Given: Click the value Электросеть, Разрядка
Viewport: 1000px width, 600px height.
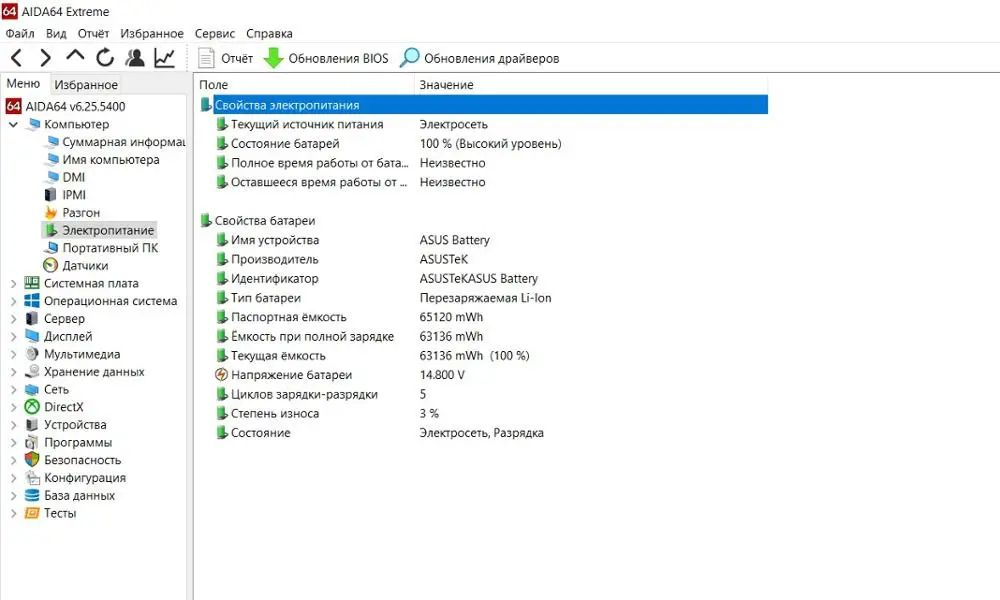Looking at the screenshot, I should click(482, 432).
